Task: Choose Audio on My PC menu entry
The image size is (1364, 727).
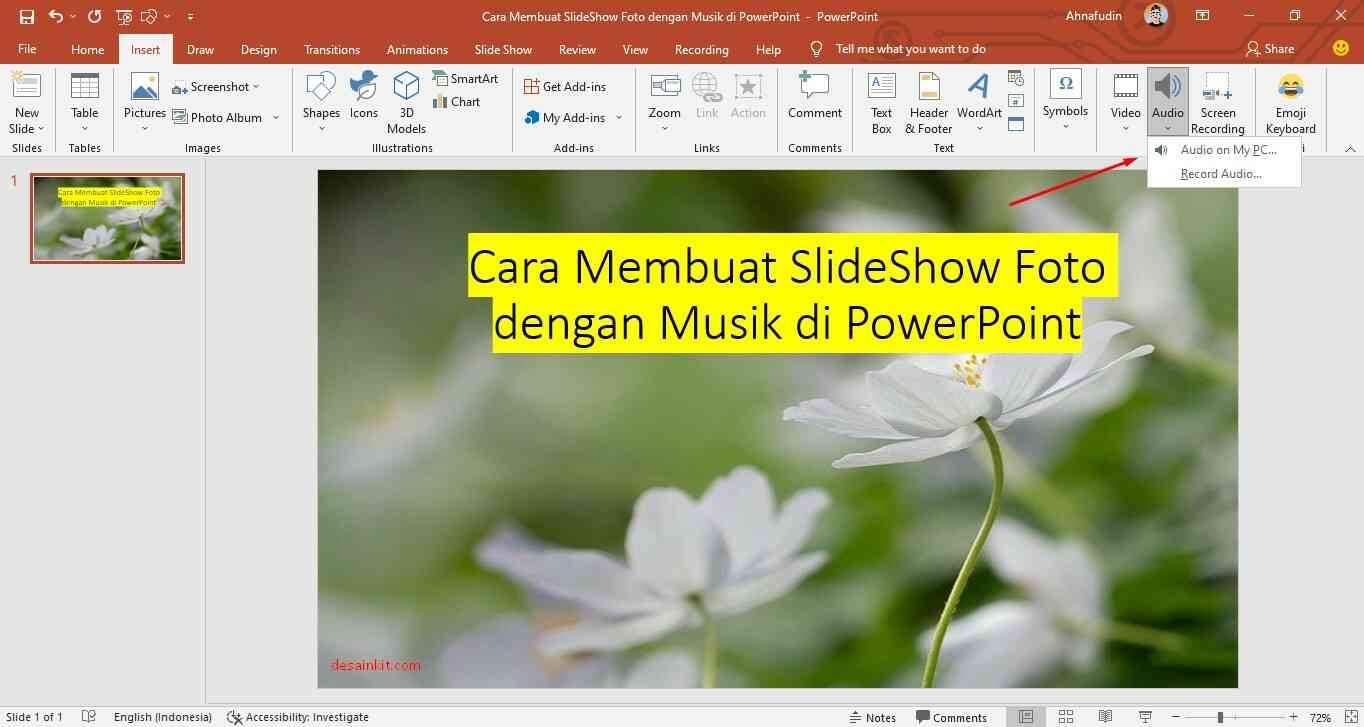Action: (x=1224, y=150)
